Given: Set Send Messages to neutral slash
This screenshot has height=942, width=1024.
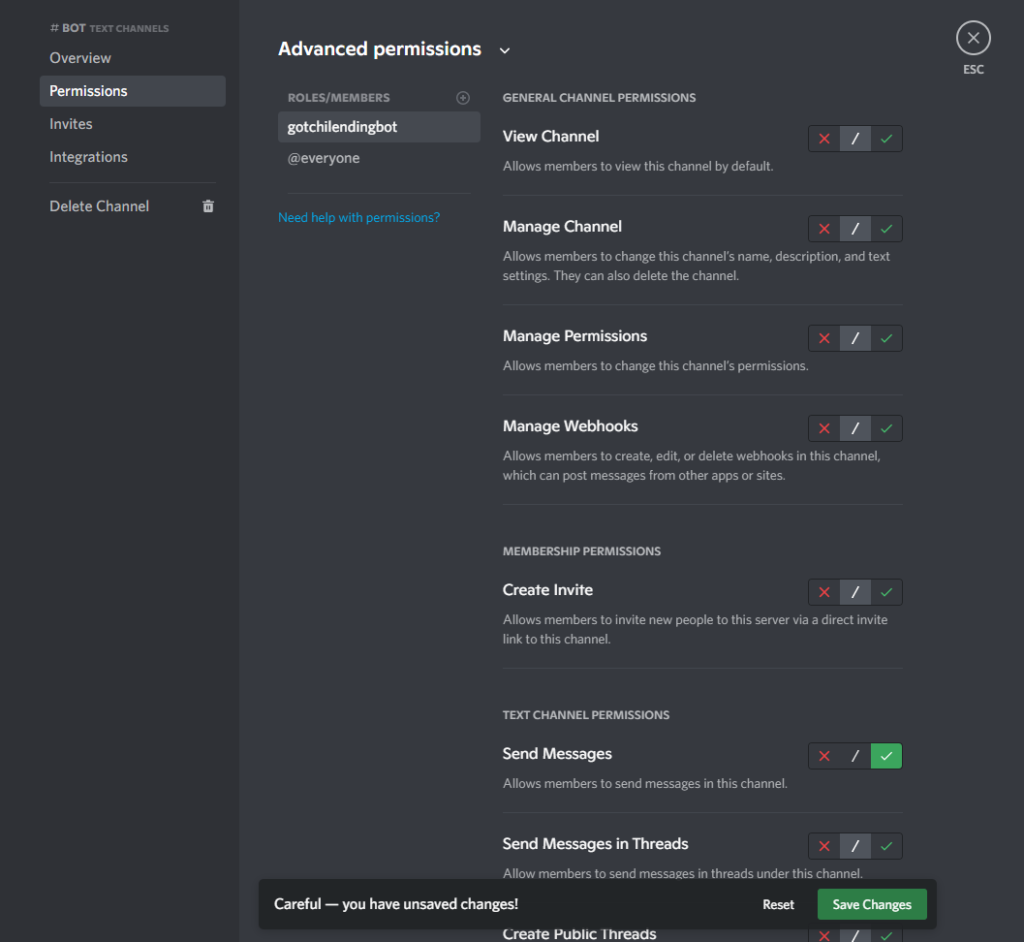Looking at the screenshot, I should pos(855,757).
